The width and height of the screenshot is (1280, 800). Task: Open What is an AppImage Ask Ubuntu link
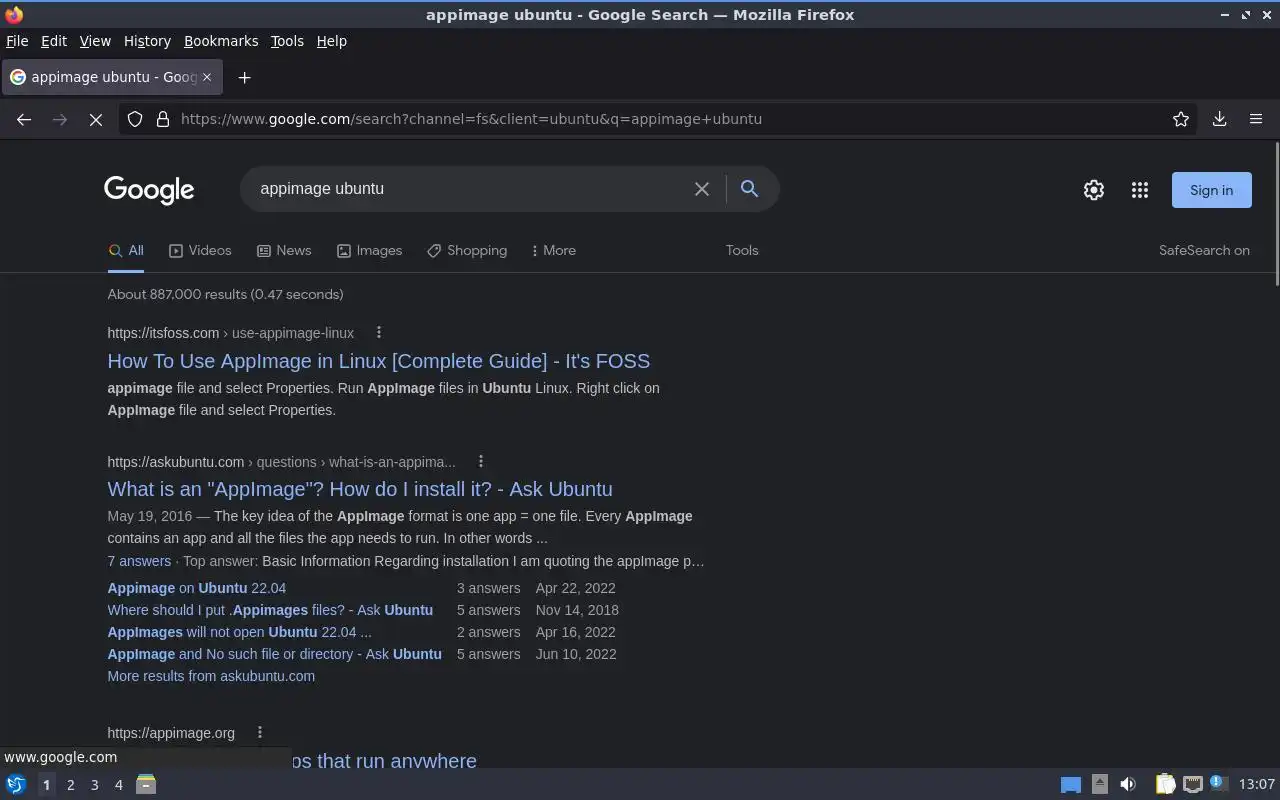click(x=360, y=489)
